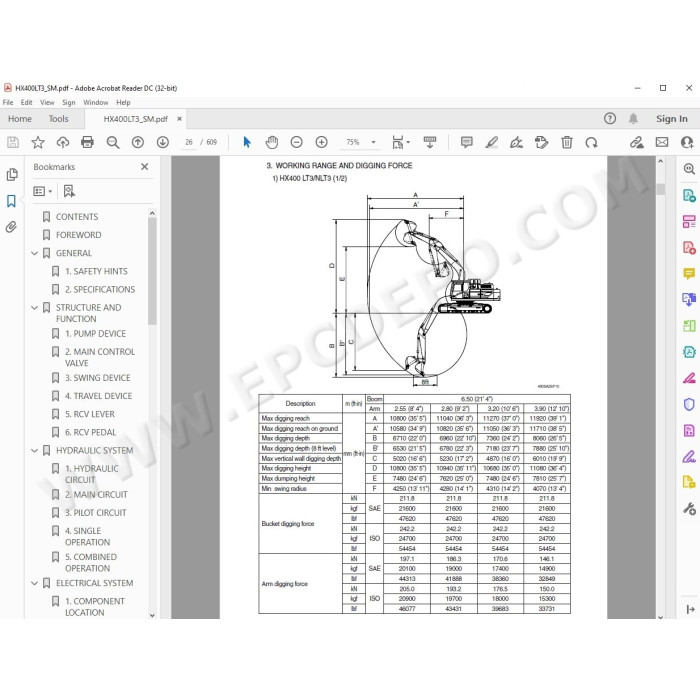Image resolution: width=700 pixels, height=700 pixels.
Task: Activate the hand pan tool
Action: (271, 142)
